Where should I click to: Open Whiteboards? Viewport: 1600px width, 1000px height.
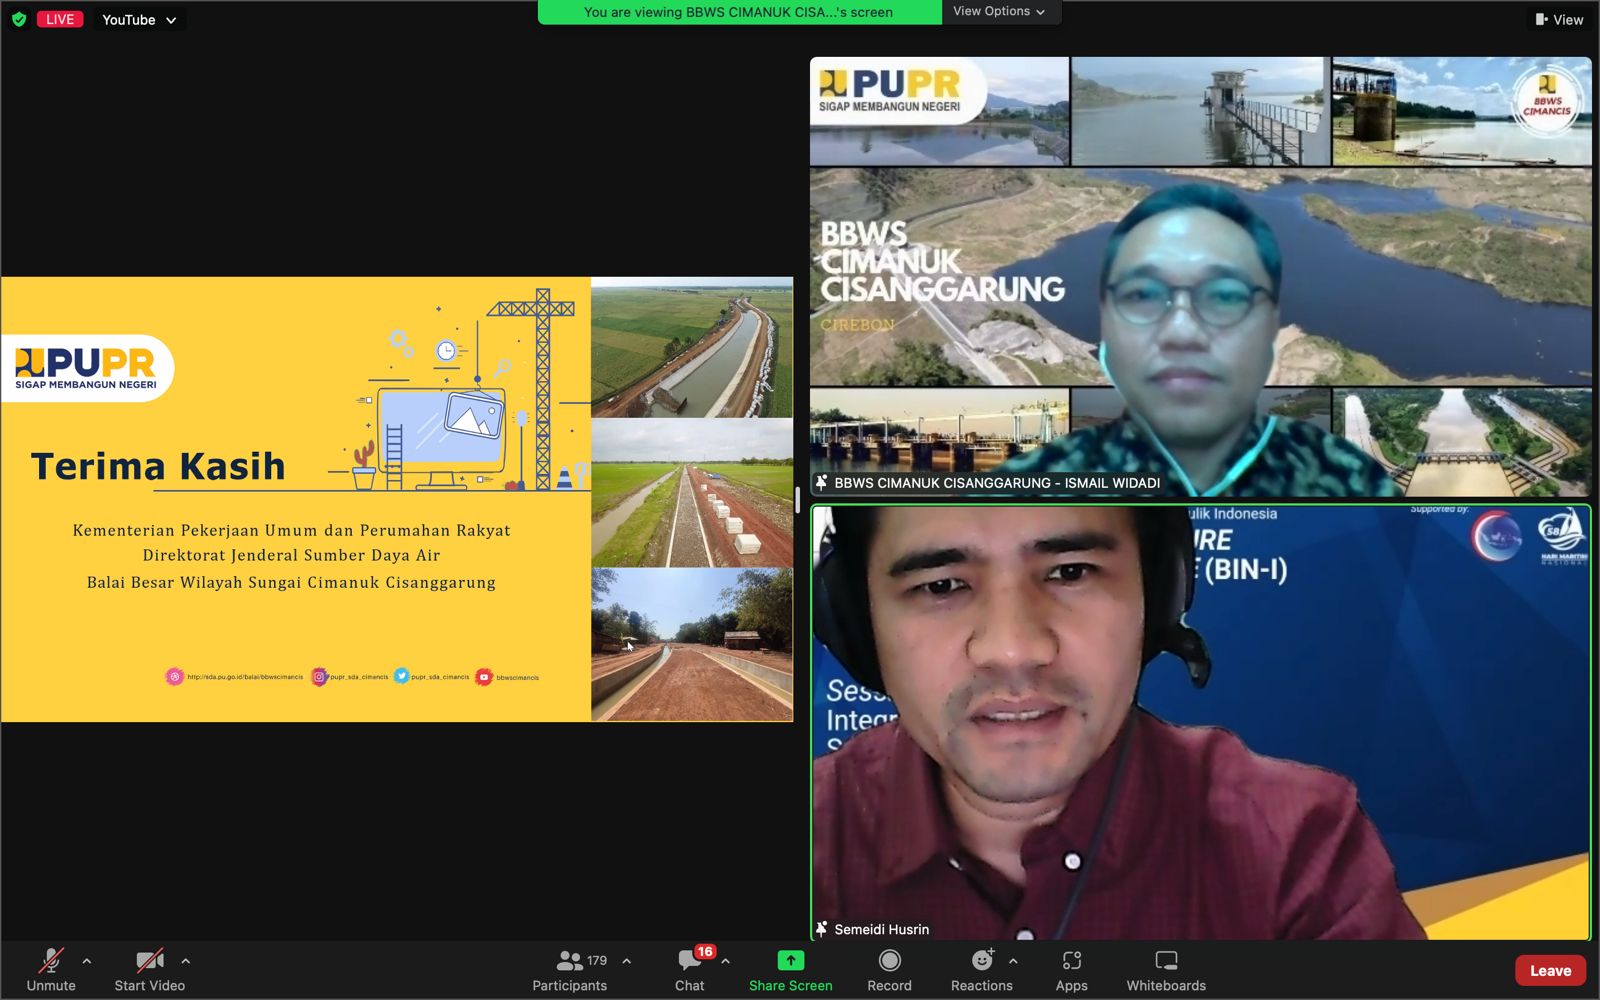coord(1166,970)
